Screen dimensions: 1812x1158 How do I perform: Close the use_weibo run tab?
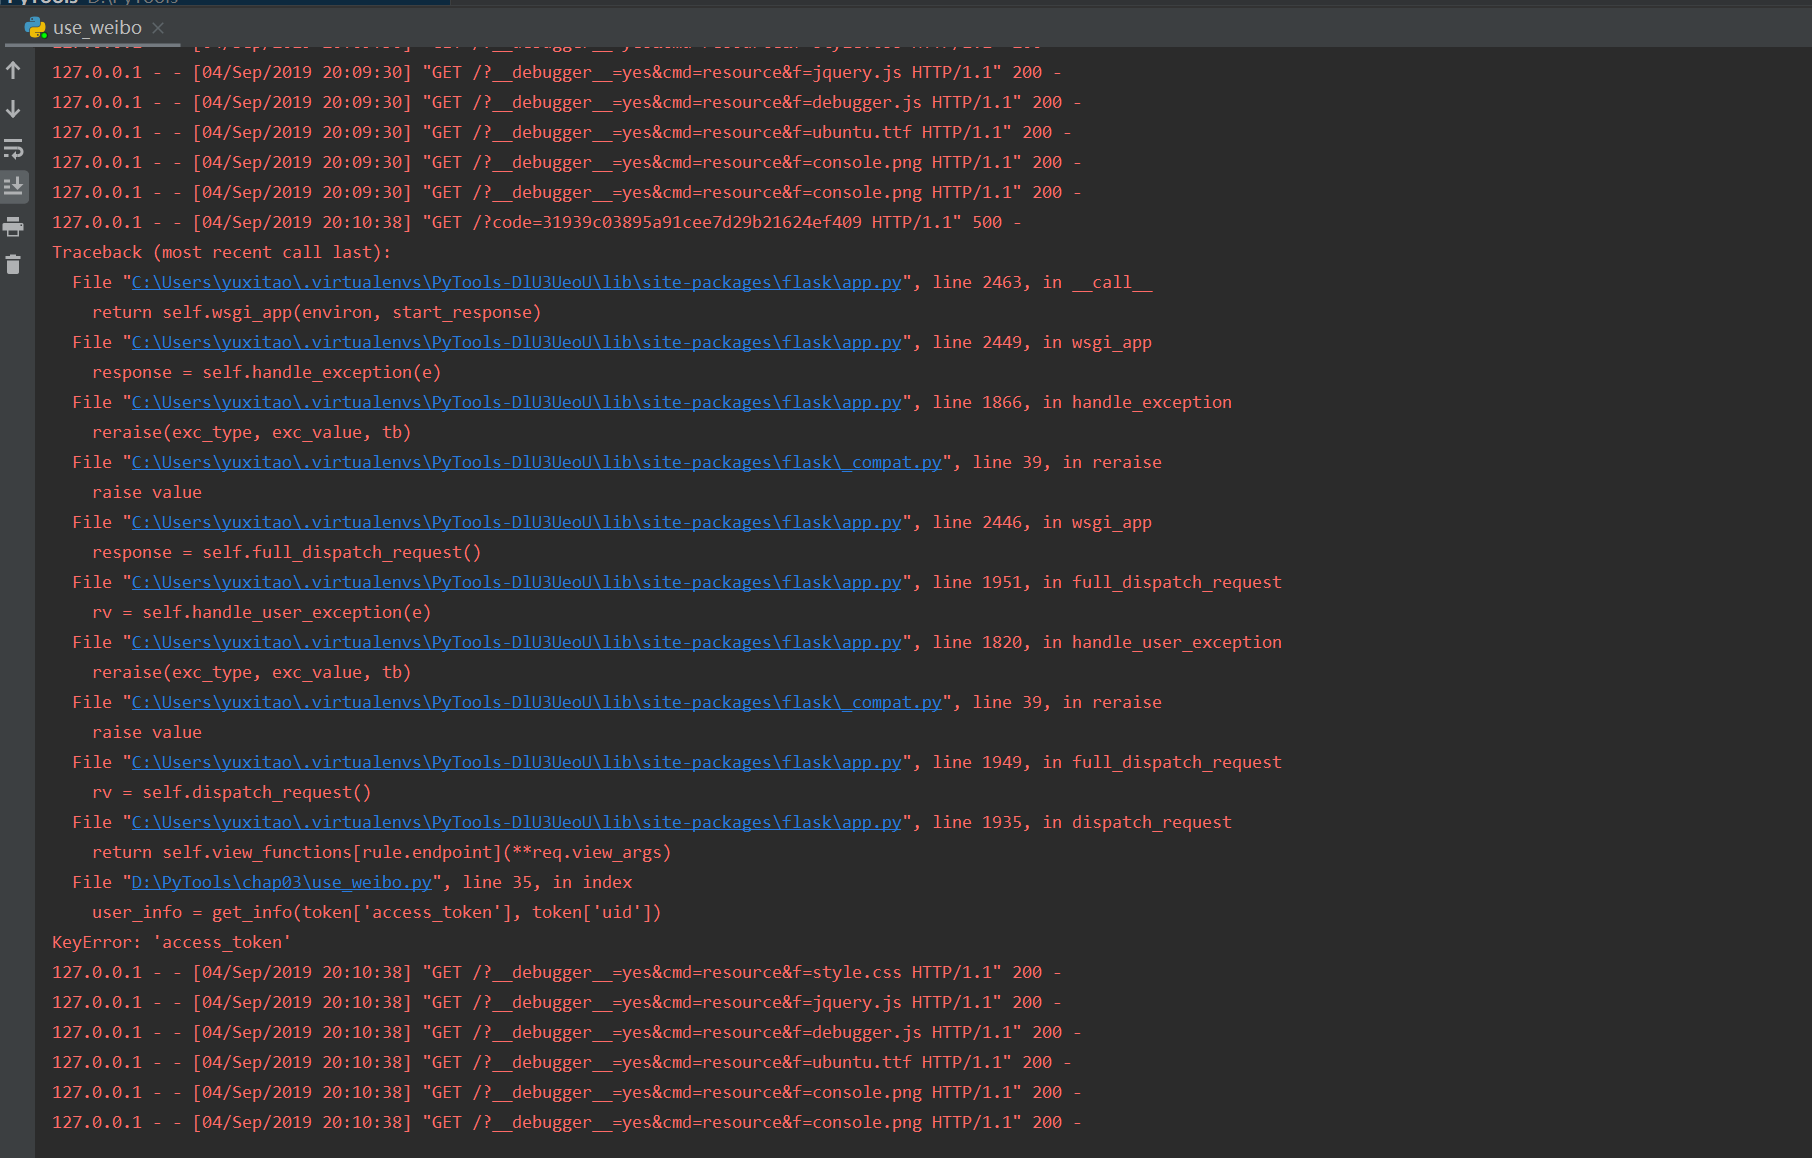point(158,28)
